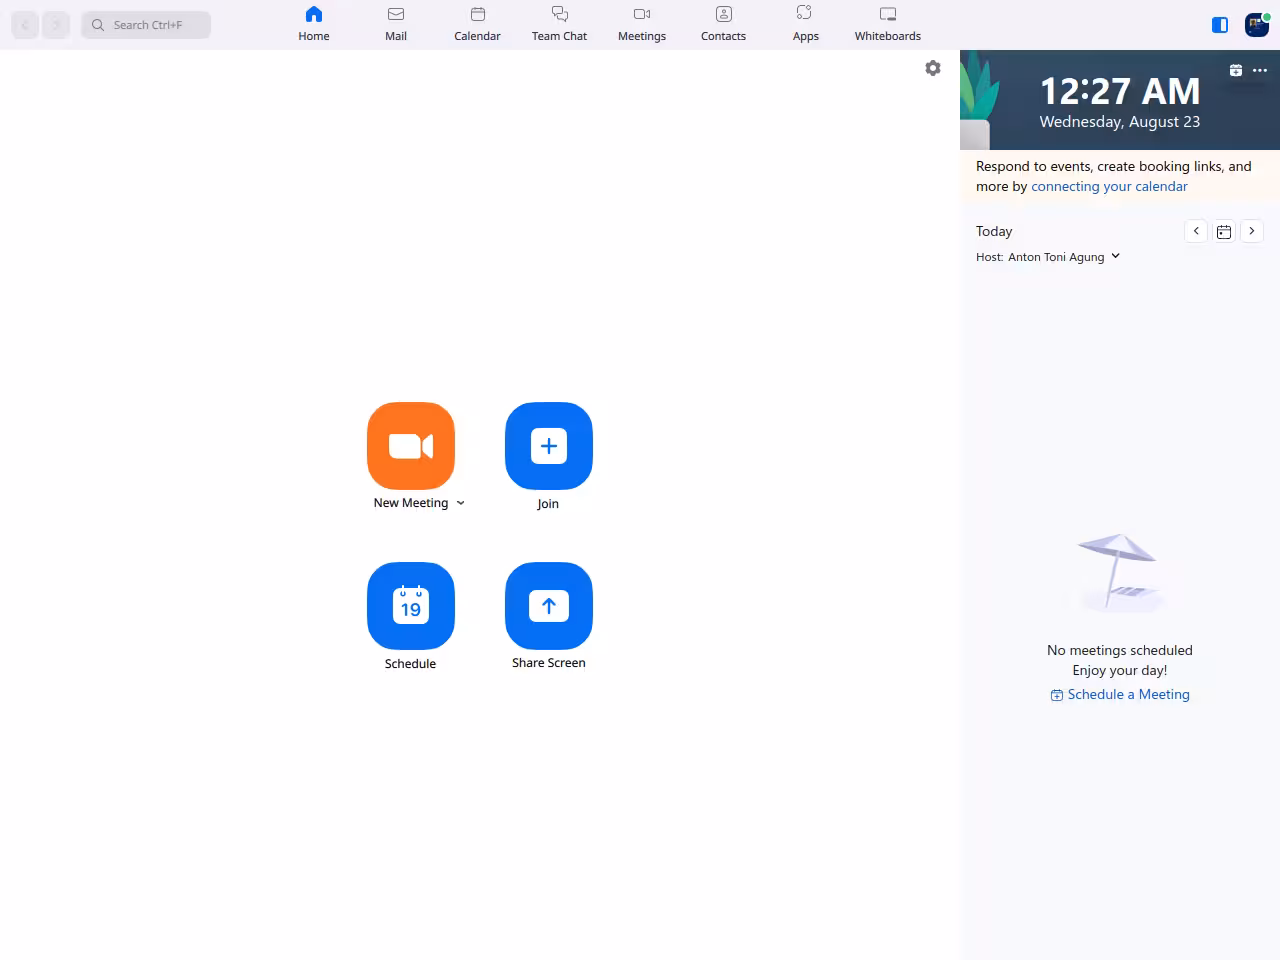The height and width of the screenshot is (960, 1280).
Task: Open the Schedule calendar button
Action: 411,606
